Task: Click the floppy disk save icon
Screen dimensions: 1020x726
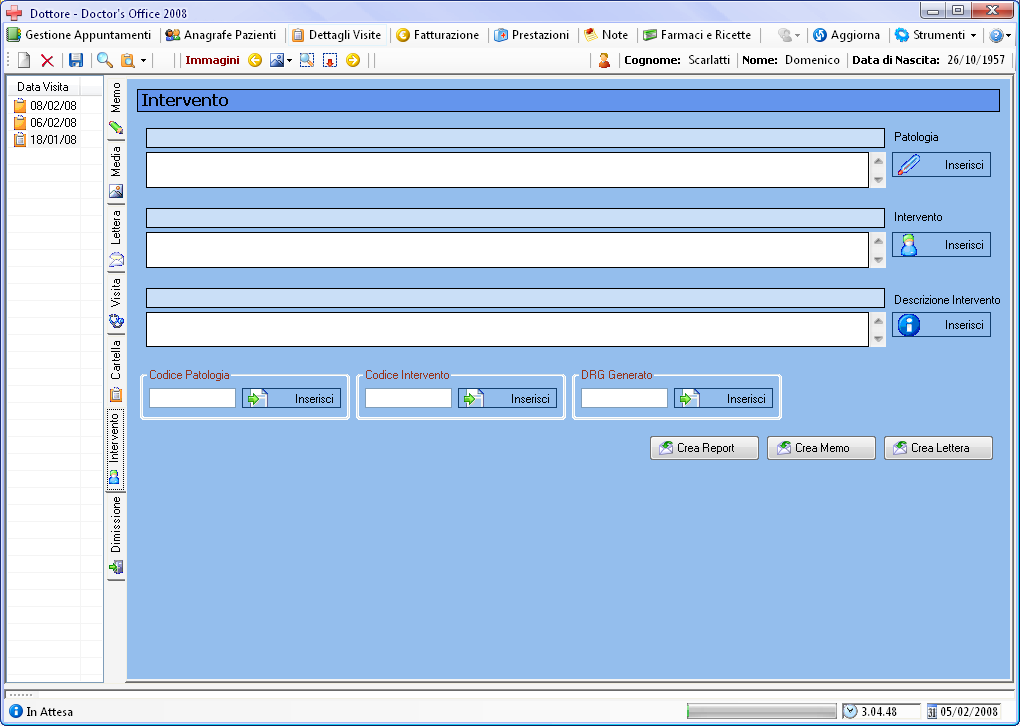Action: pyautogui.click(x=76, y=60)
